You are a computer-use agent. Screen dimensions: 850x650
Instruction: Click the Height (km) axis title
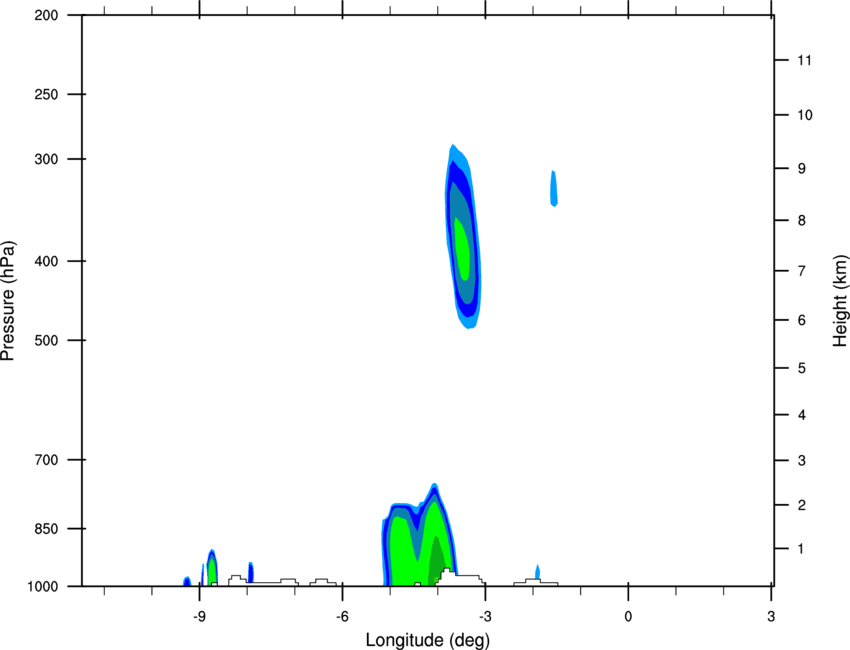pos(840,301)
